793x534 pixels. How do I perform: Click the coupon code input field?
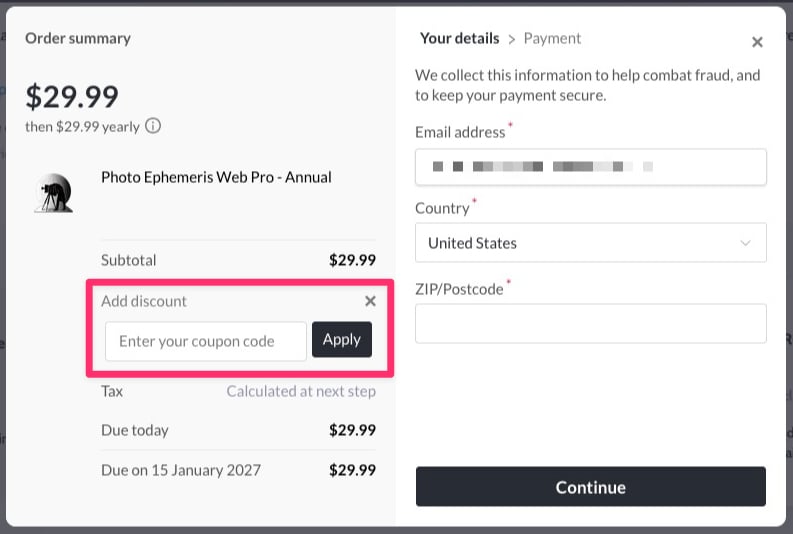tap(205, 341)
